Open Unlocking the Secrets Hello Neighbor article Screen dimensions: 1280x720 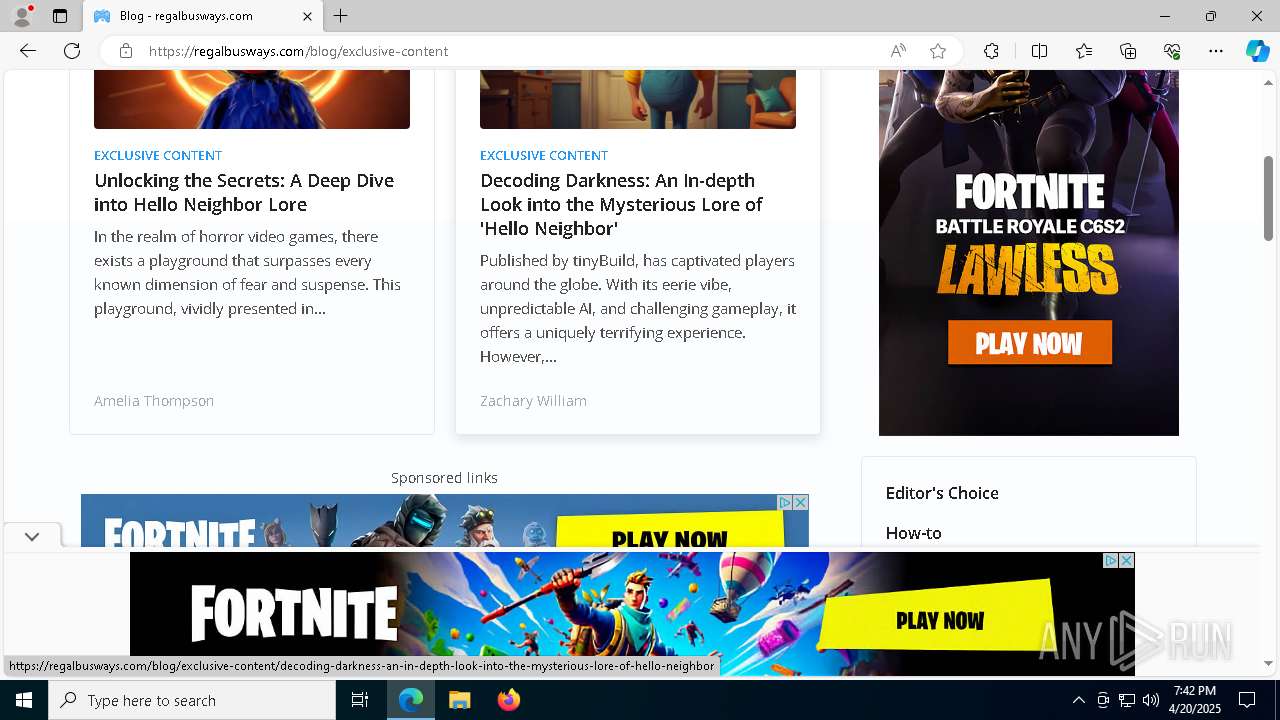(x=244, y=192)
